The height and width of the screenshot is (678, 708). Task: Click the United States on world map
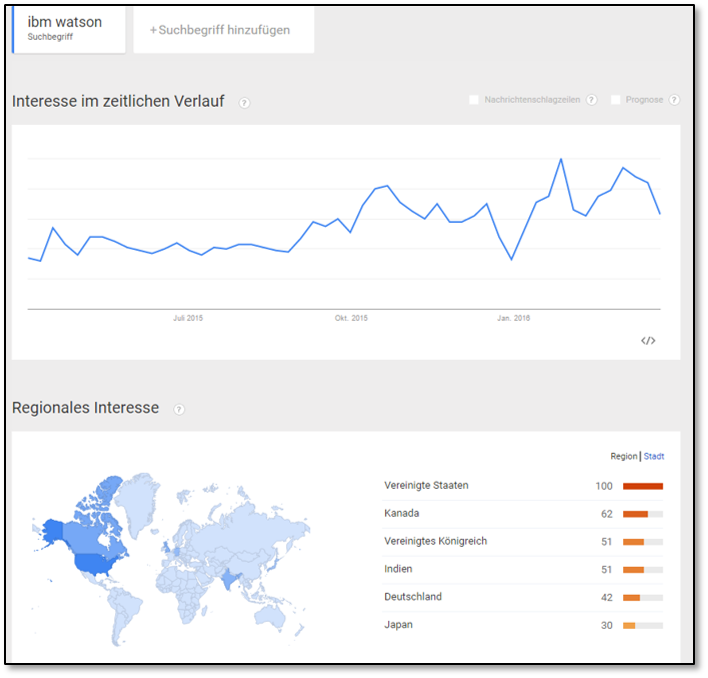tap(96, 564)
